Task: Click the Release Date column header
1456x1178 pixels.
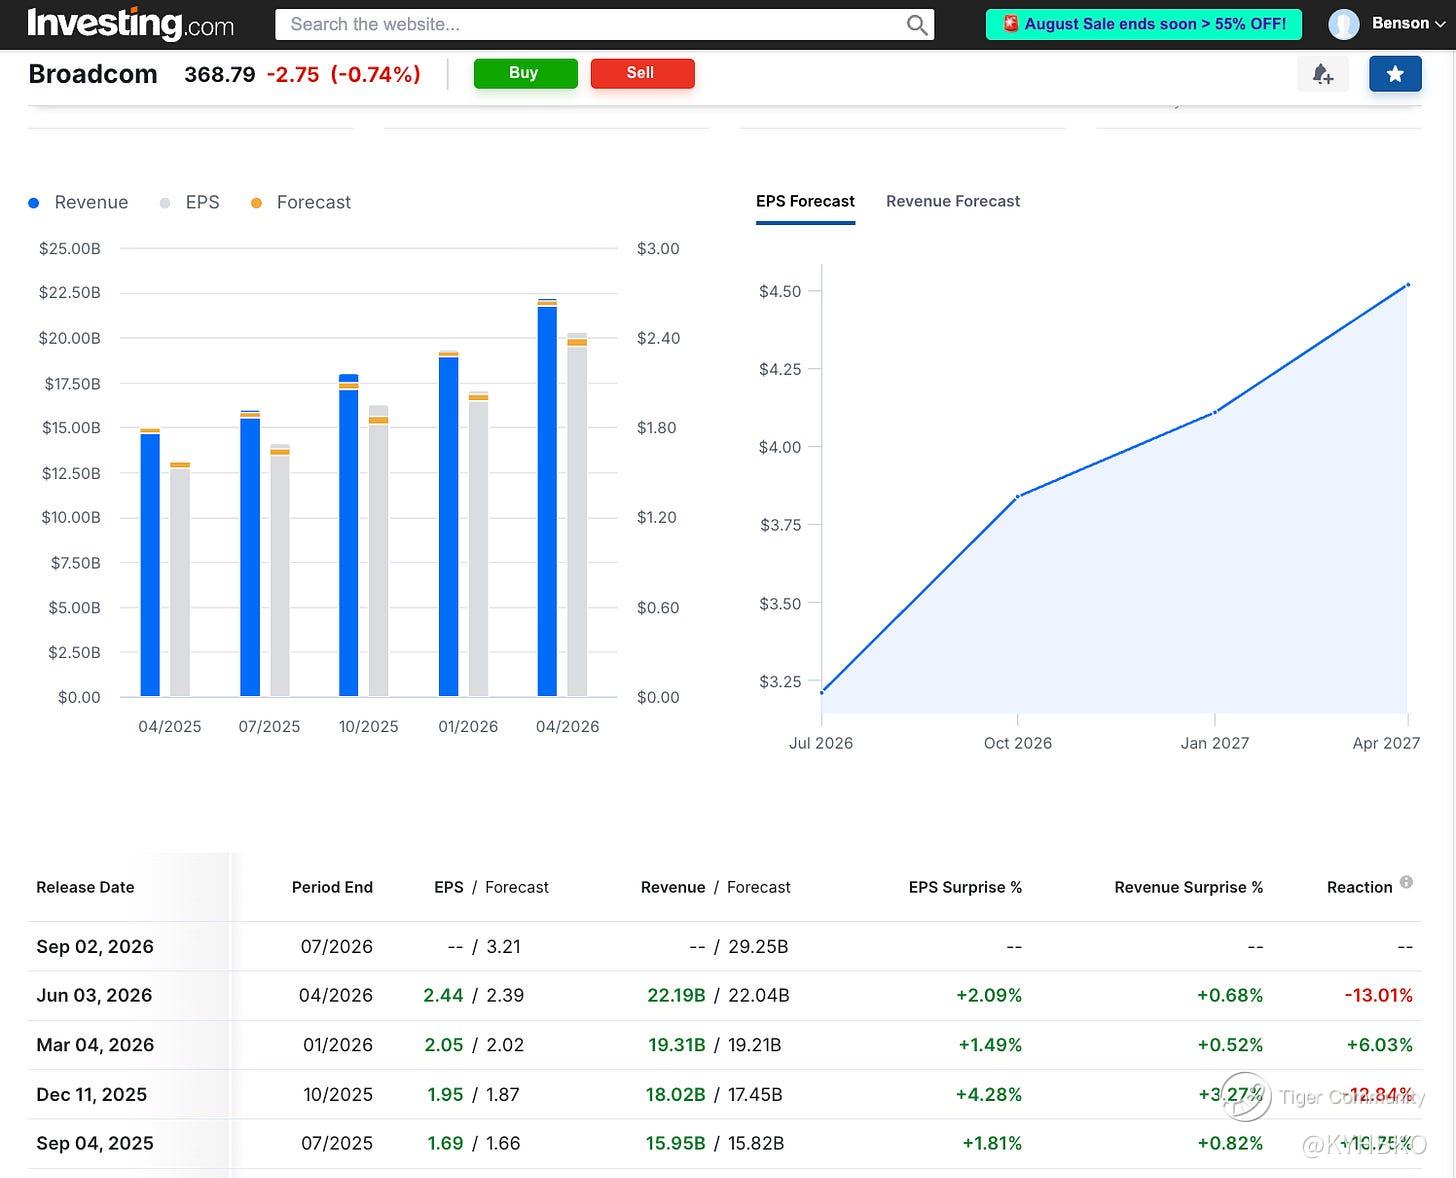Action: coord(85,887)
